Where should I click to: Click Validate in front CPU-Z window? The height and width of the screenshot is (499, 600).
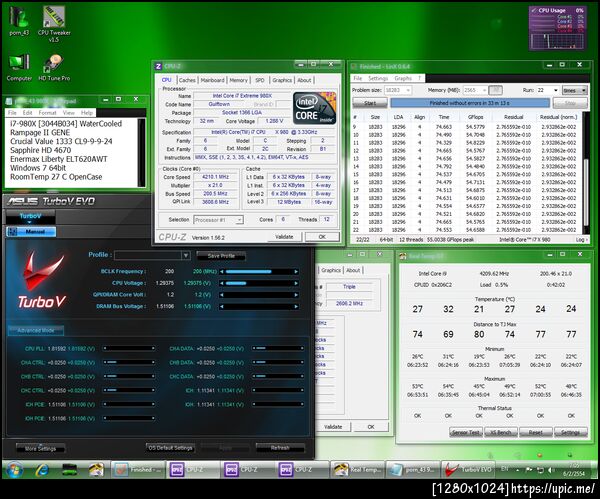(284, 237)
